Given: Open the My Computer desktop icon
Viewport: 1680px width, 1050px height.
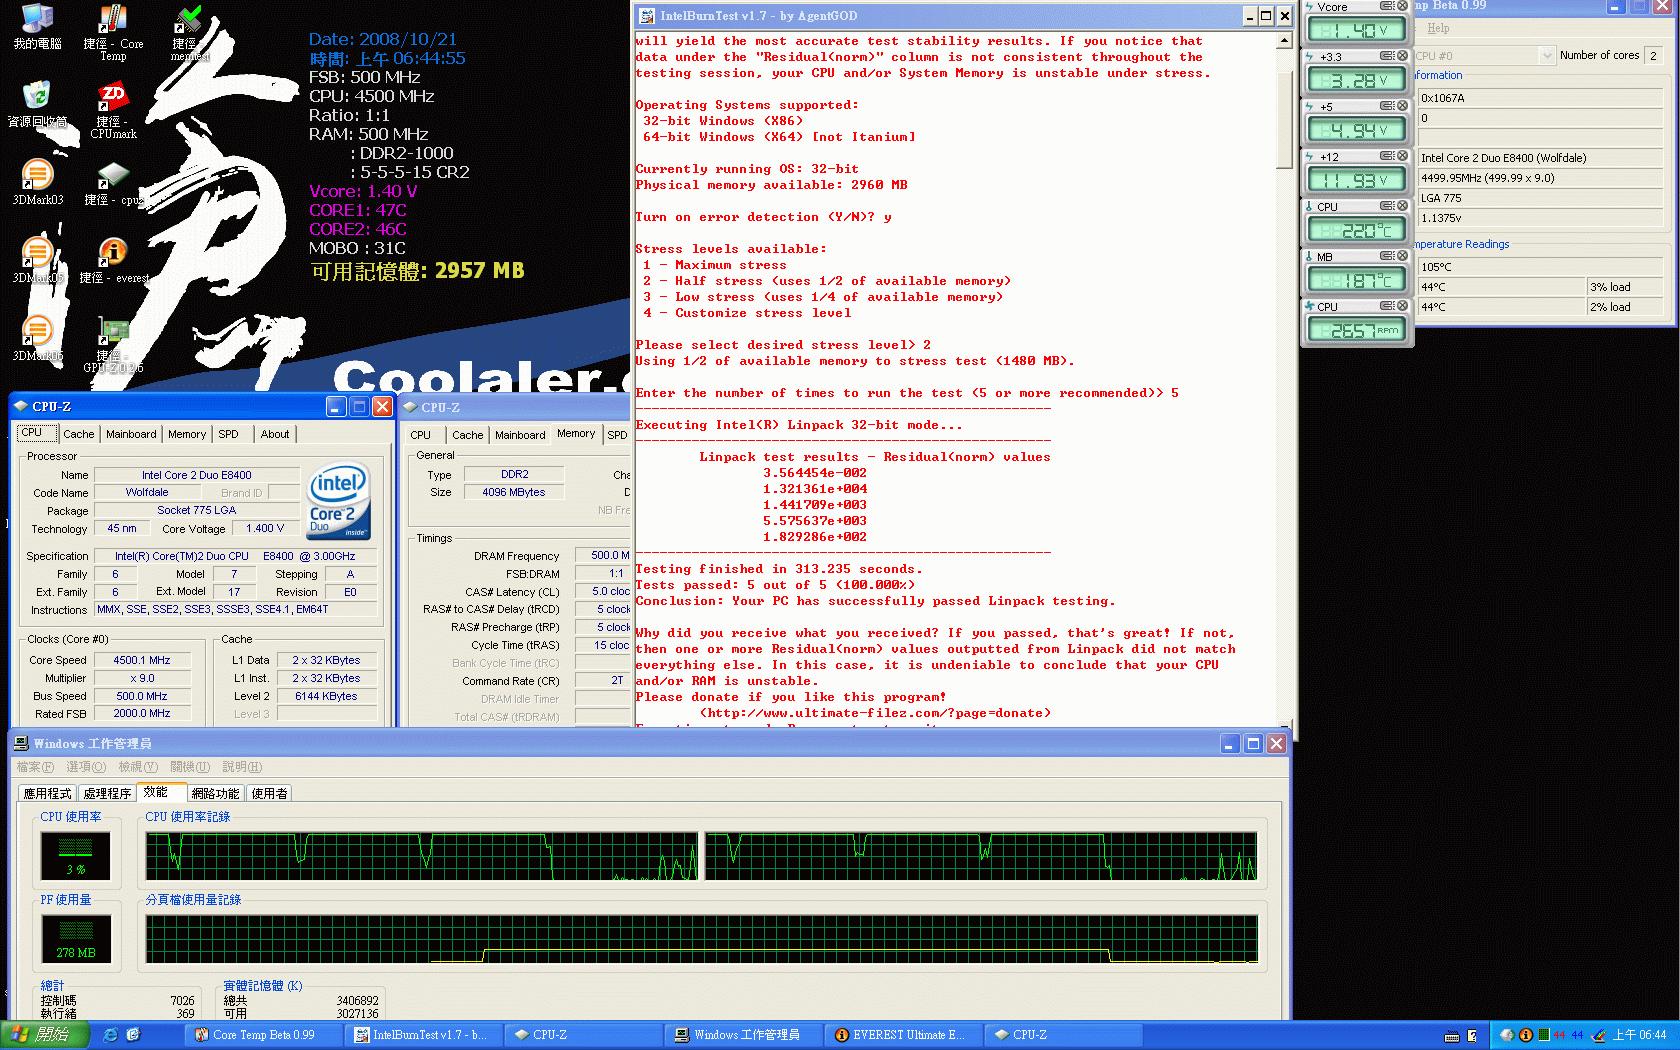Looking at the screenshot, I should [x=37, y=26].
